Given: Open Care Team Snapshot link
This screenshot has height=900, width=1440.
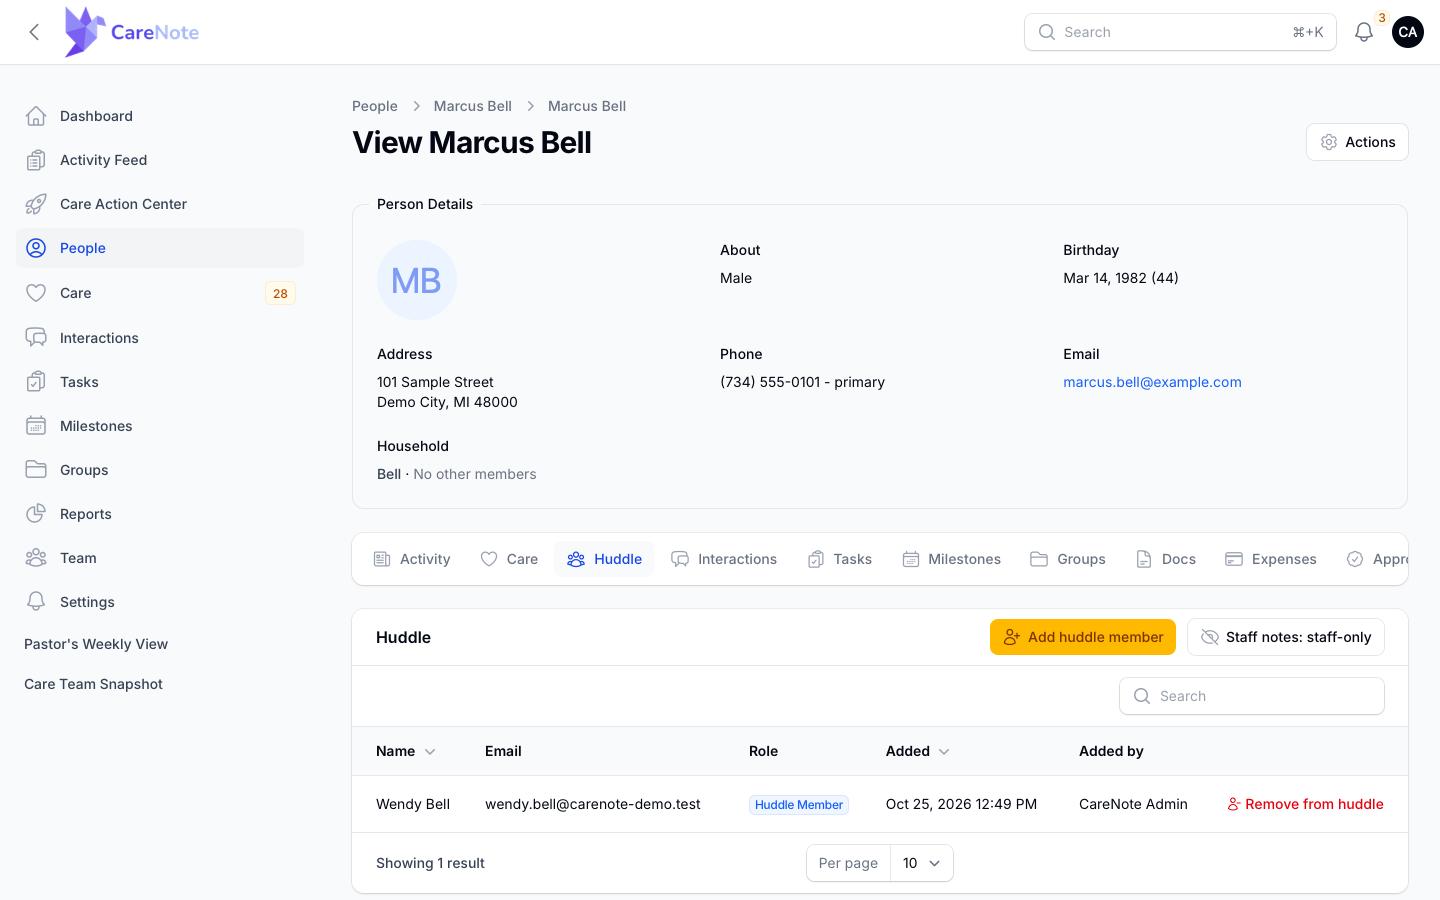Looking at the screenshot, I should pyautogui.click(x=93, y=684).
